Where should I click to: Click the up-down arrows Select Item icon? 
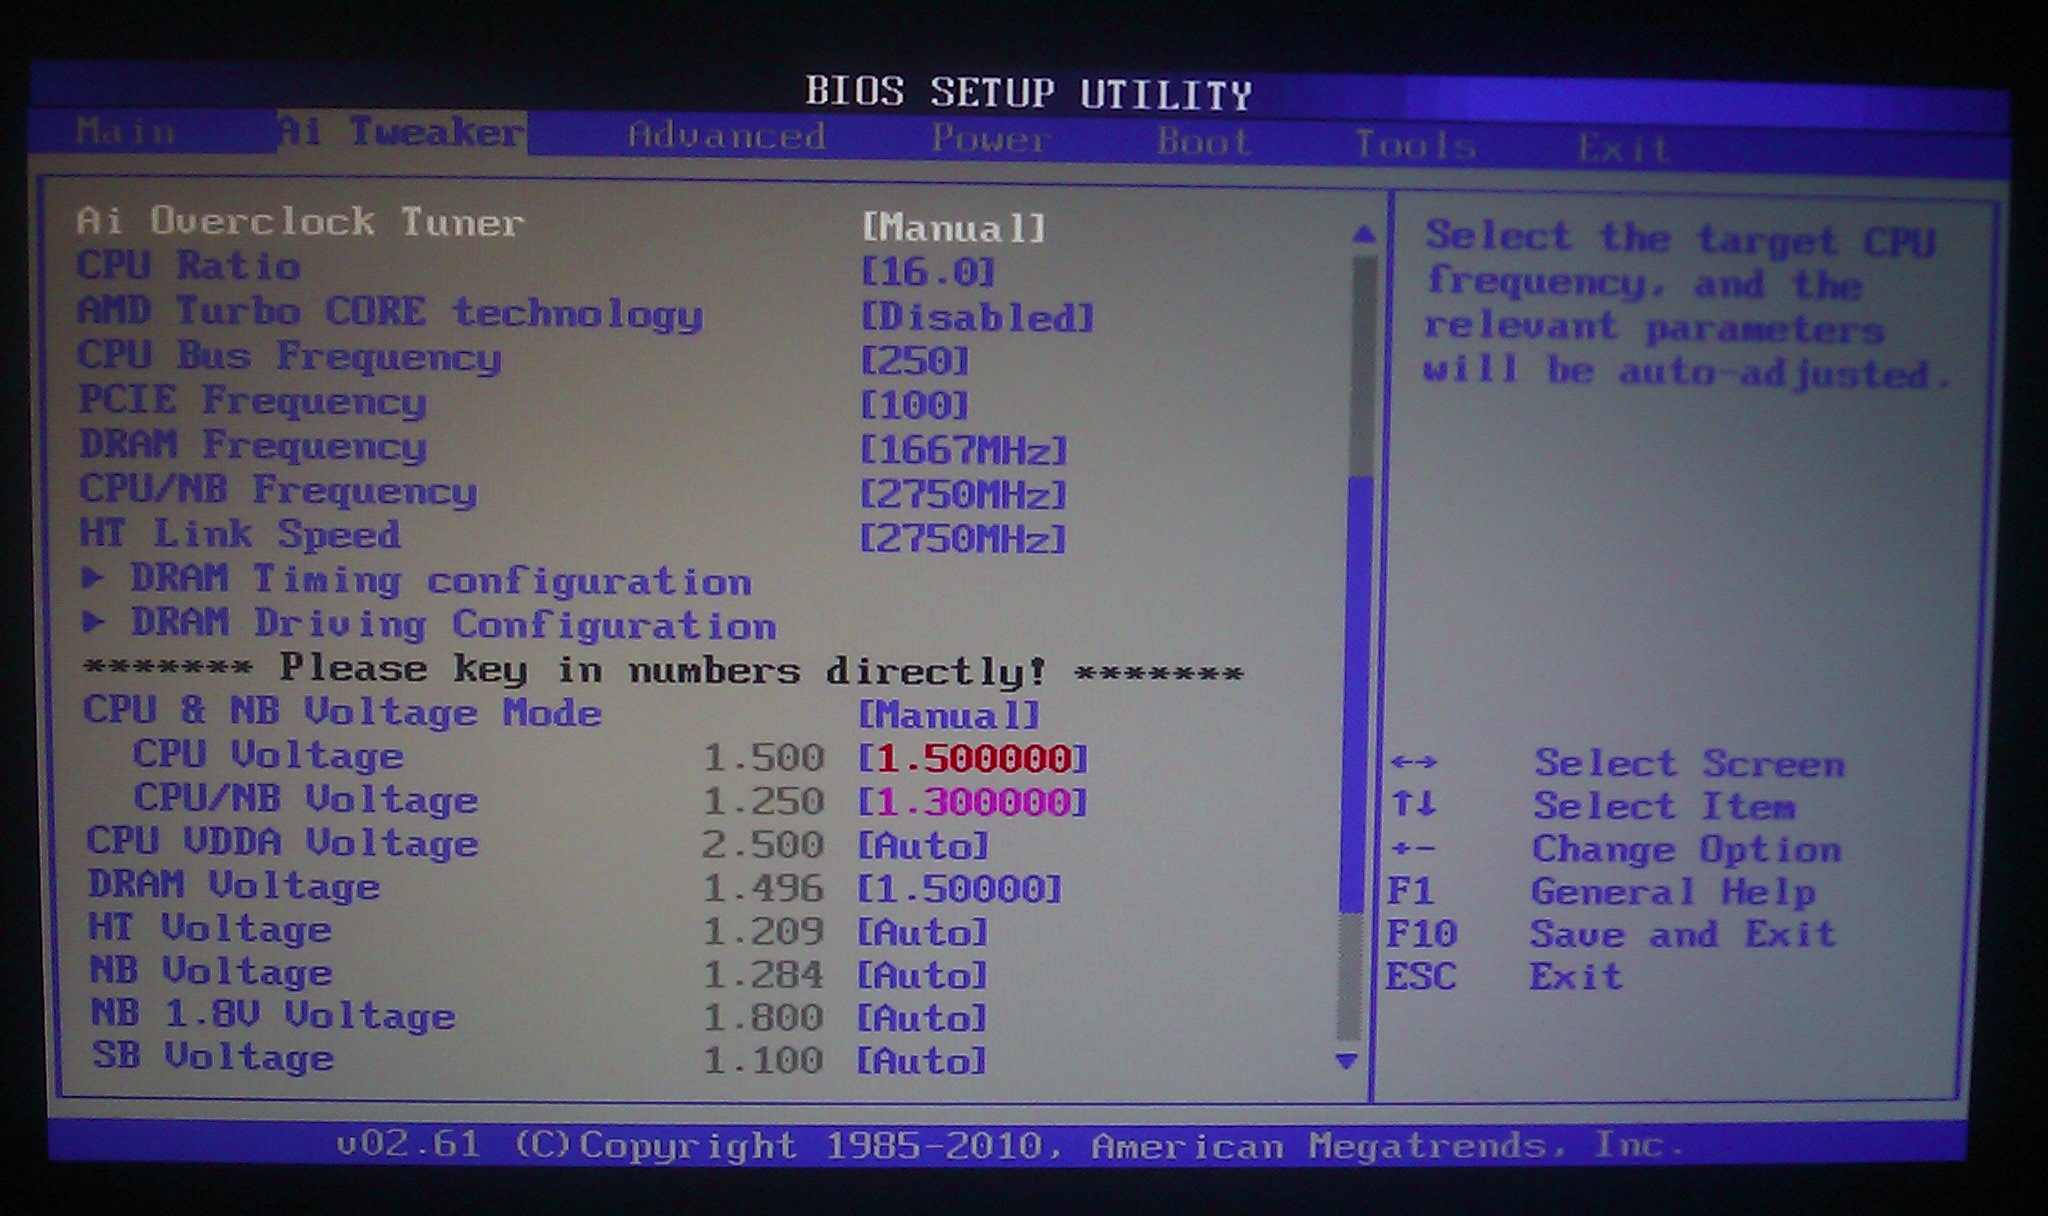(x=1413, y=804)
